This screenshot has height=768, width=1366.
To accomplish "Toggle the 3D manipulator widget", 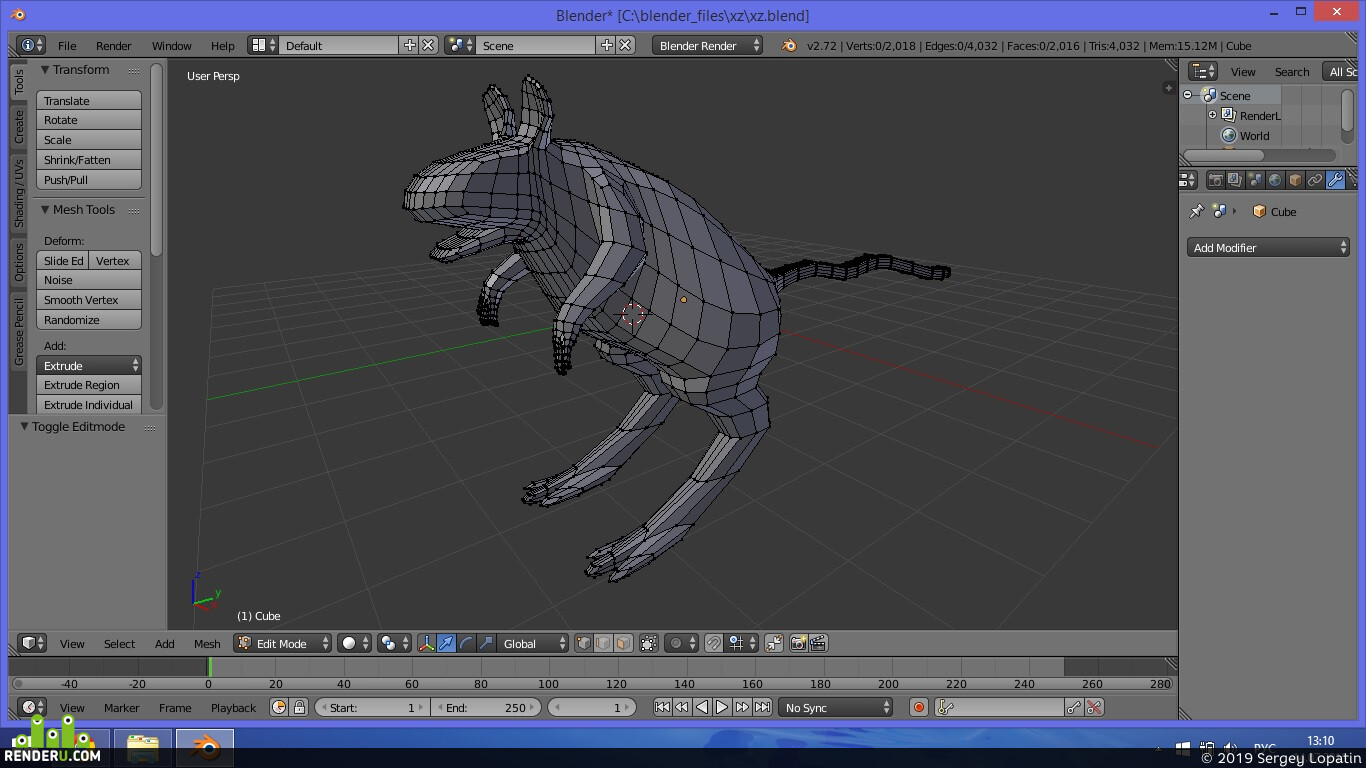I will [427, 644].
